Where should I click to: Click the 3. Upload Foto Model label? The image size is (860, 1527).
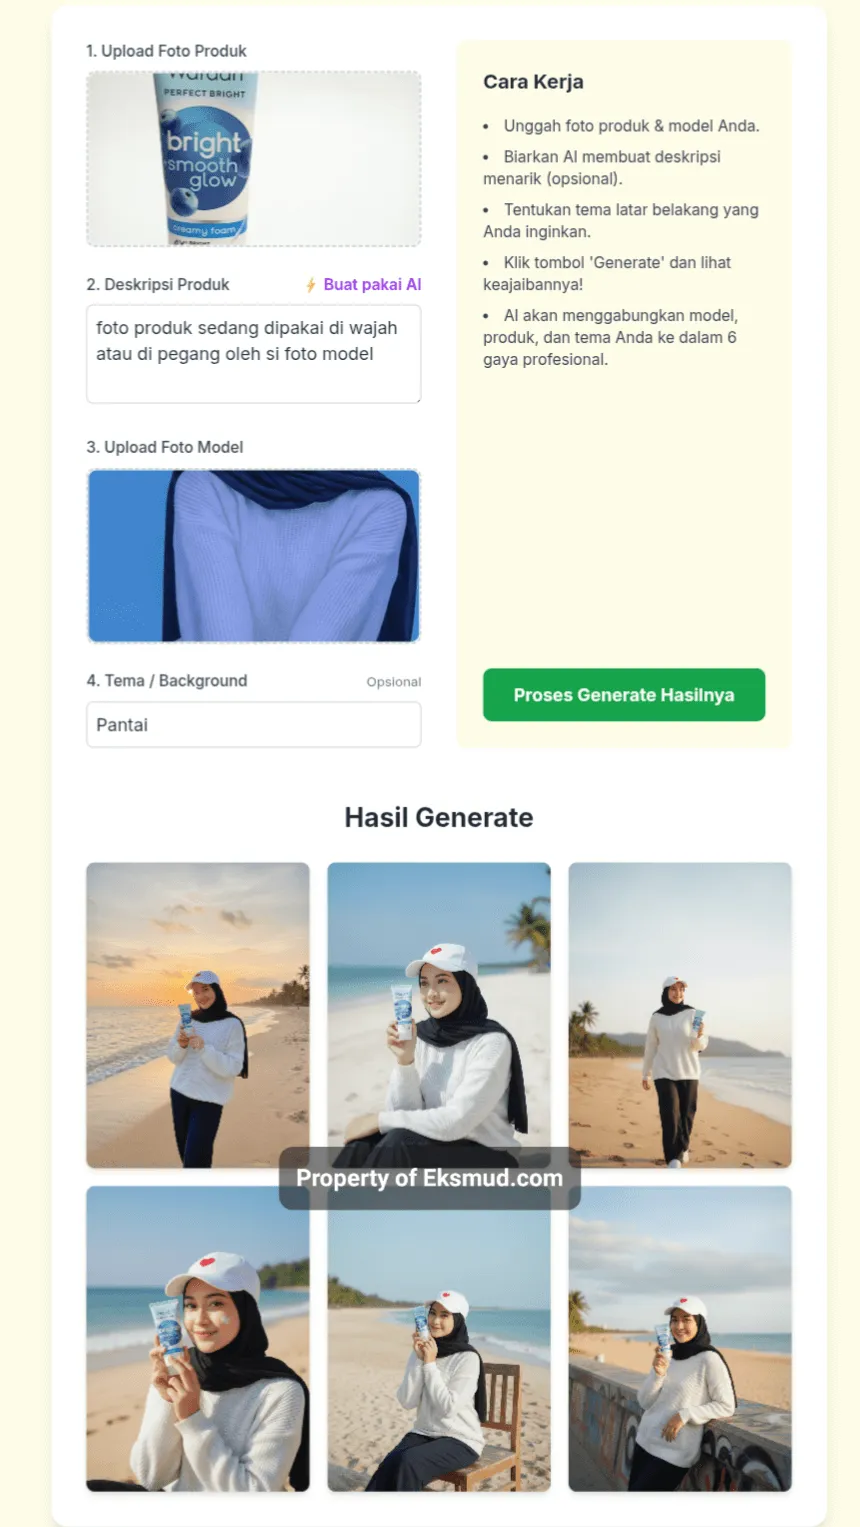(165, 447)
